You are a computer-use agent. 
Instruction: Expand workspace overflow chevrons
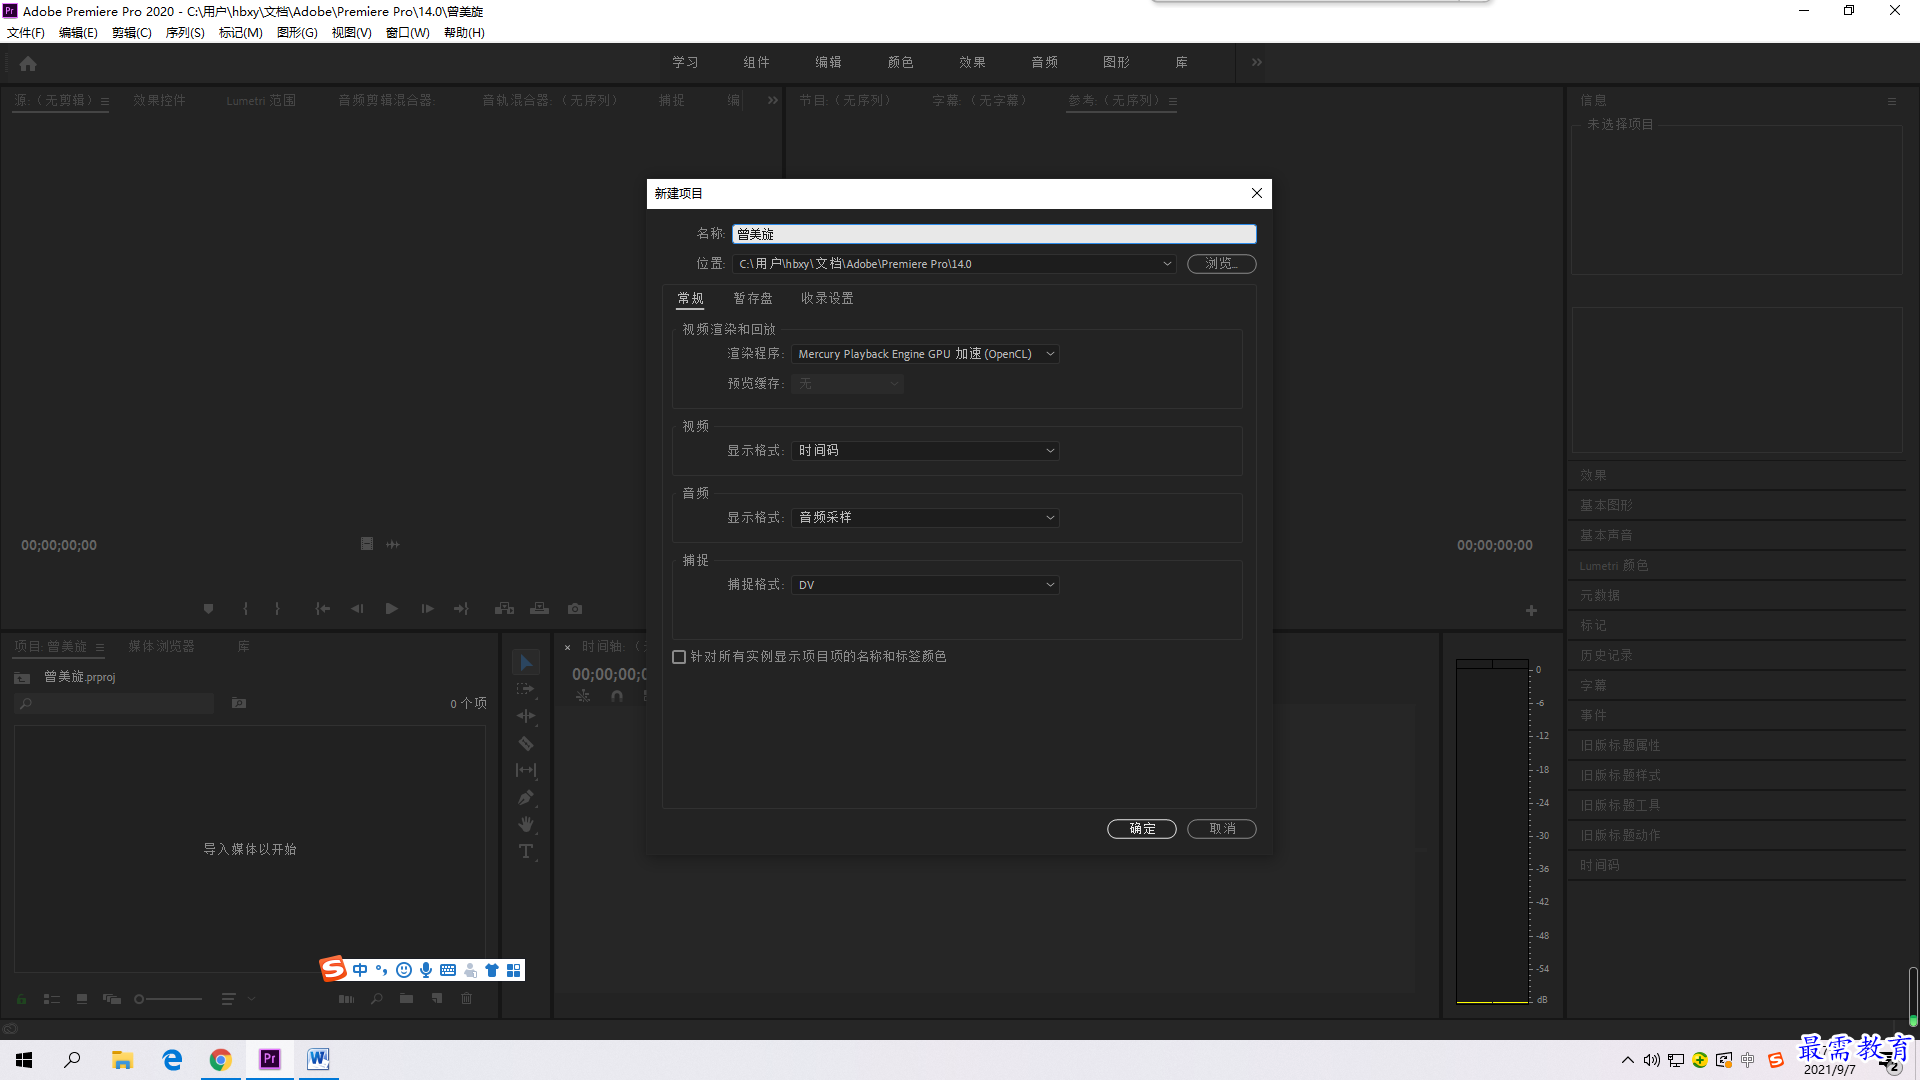(1257, 62)
